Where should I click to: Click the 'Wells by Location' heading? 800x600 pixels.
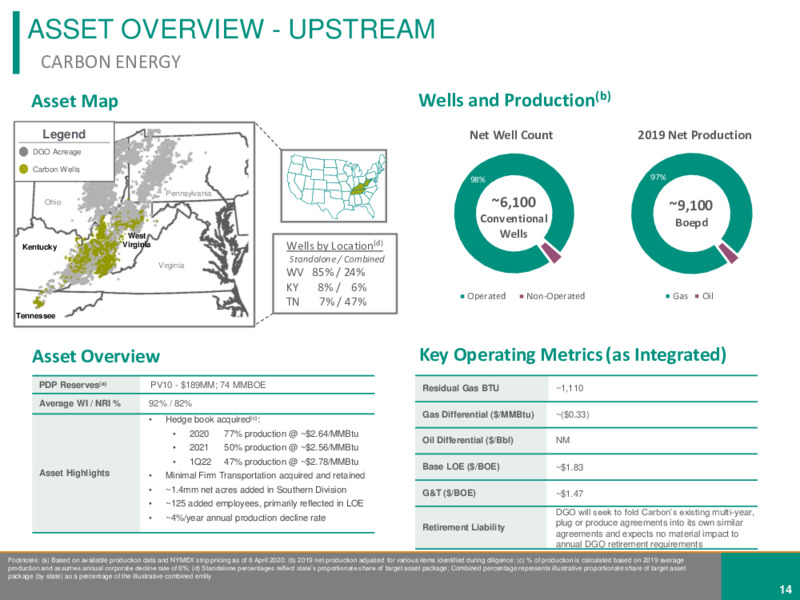[x=334, y=245]
